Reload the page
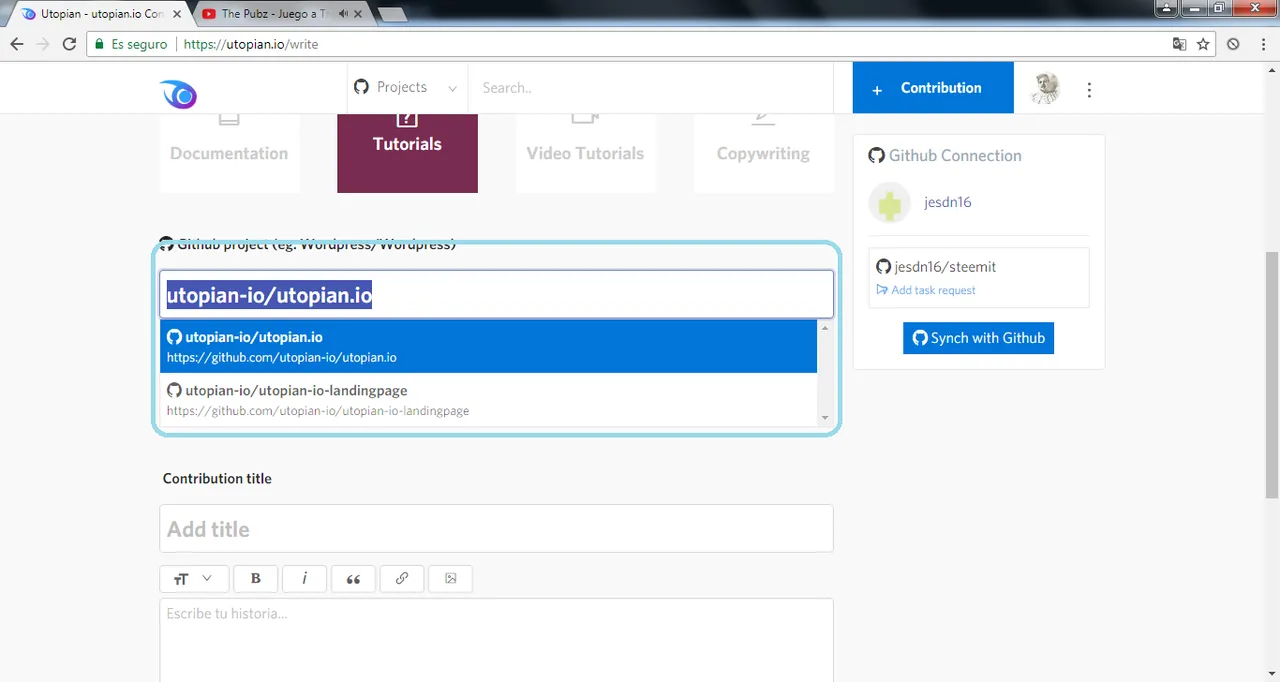The image size is (1280, 682). coord(69,44)
